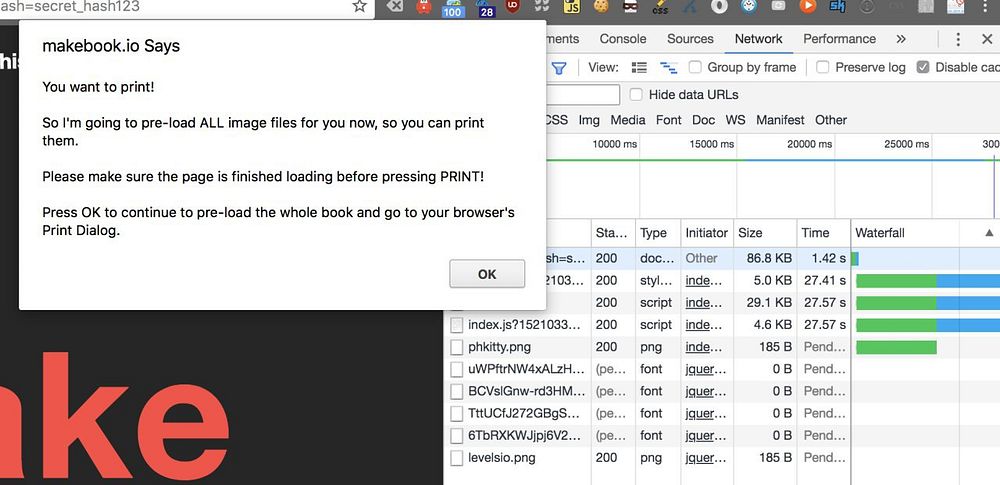Toggle the overview waterfall view icon
Screen dimensions: 1000x485
(x=668, y=68)
